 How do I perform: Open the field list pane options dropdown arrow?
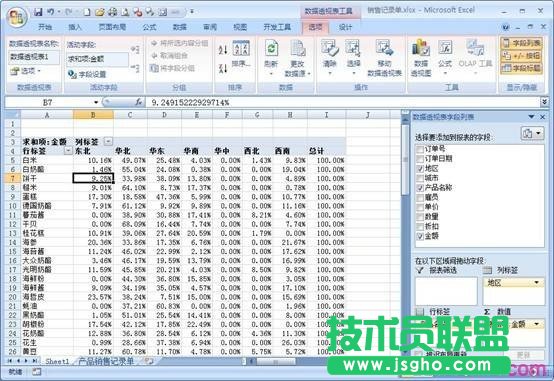(531, 117)
